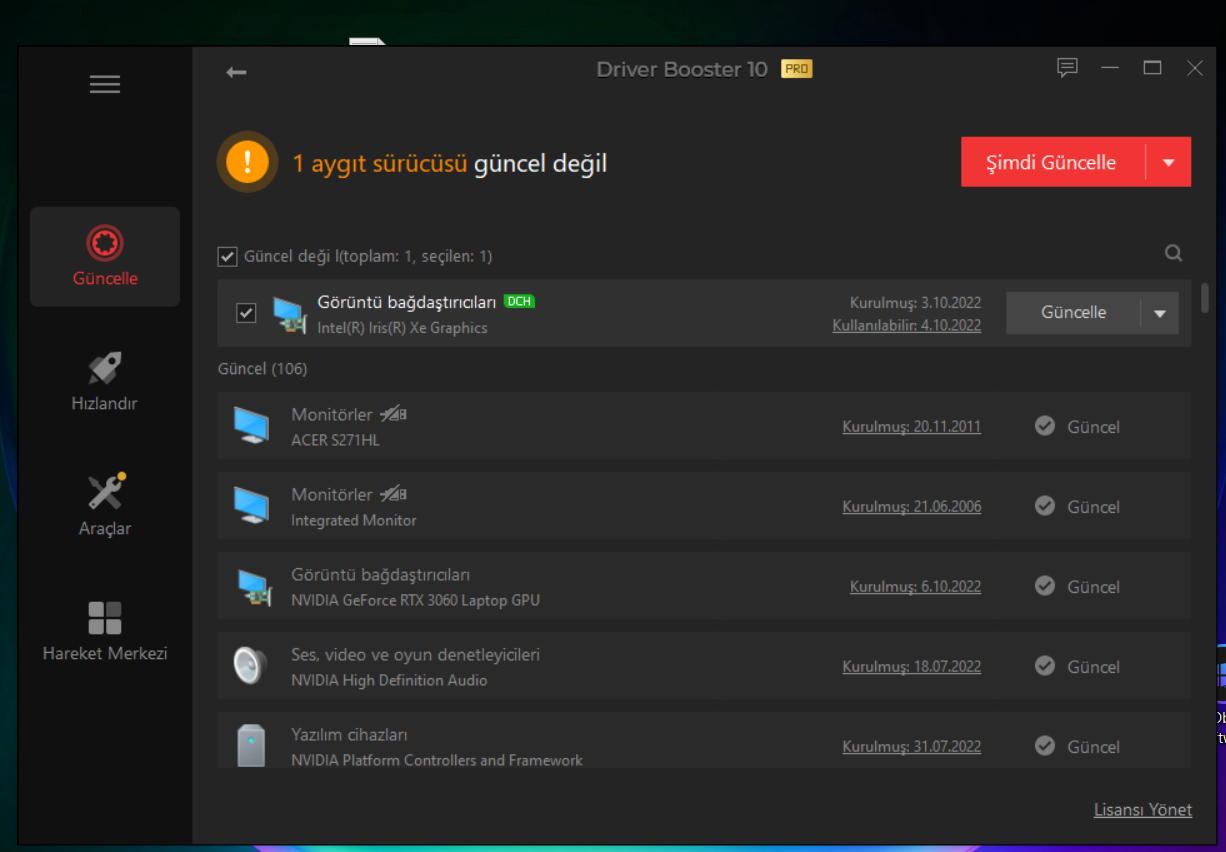Open Kurulmuş: 6.10.2022 link

tap(916, 587)
